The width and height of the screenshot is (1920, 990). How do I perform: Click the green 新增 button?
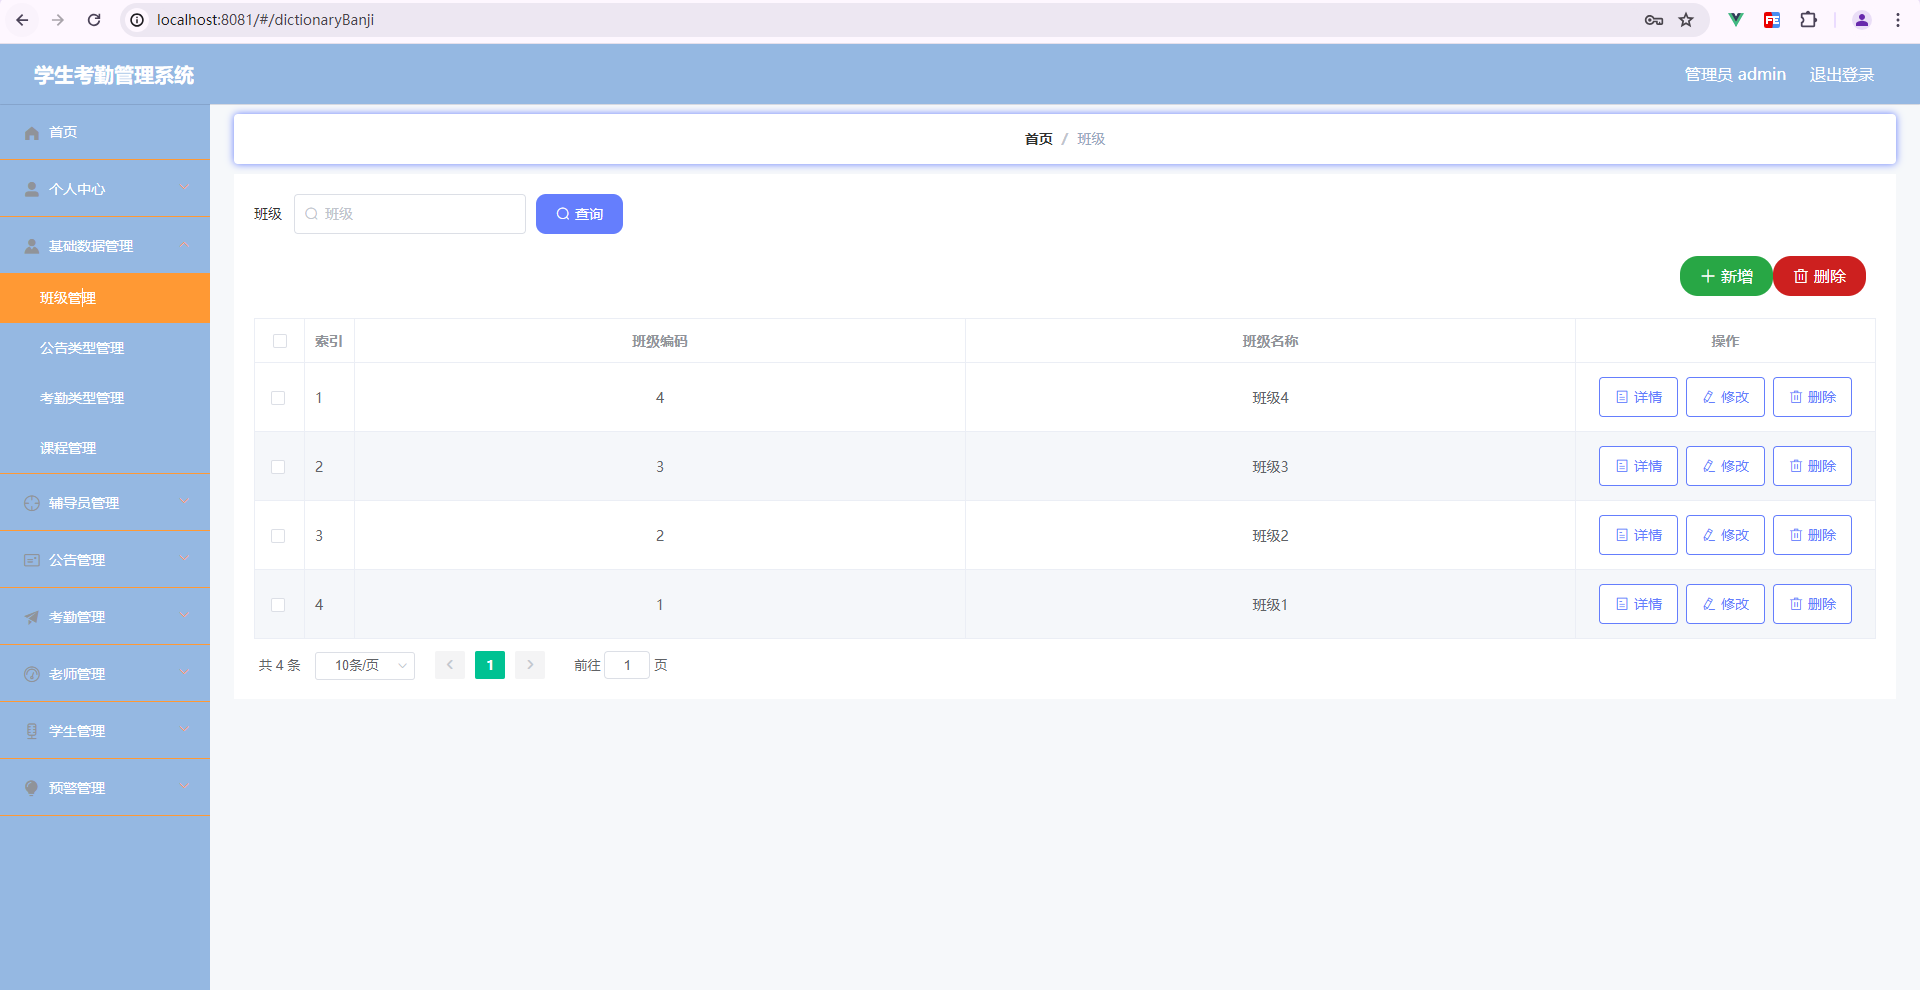pos(1726,276)
